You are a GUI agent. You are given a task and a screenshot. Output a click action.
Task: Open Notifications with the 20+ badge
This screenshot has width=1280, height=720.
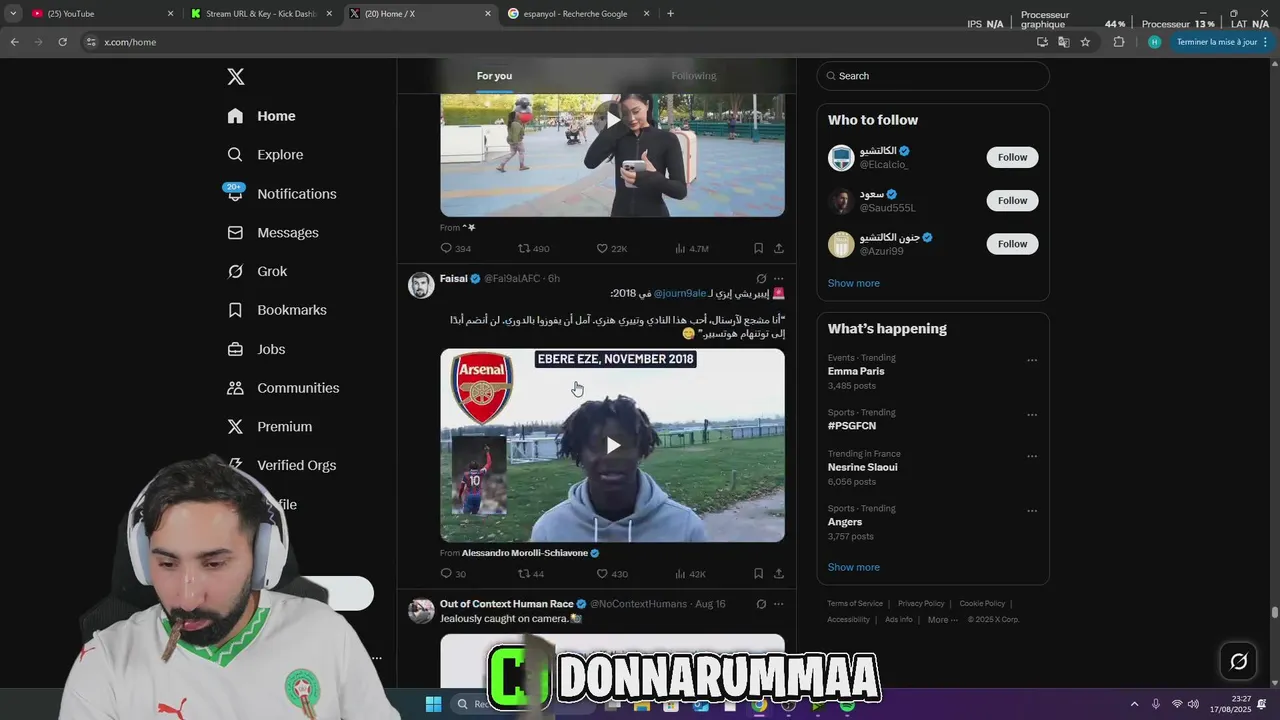pos(281,194)
